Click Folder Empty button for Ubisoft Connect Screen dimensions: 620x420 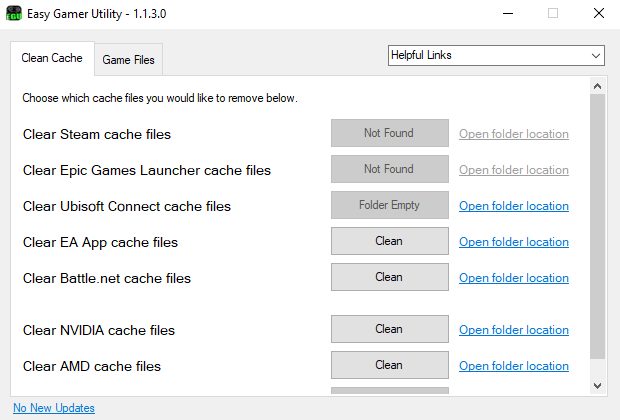[390, 205]
